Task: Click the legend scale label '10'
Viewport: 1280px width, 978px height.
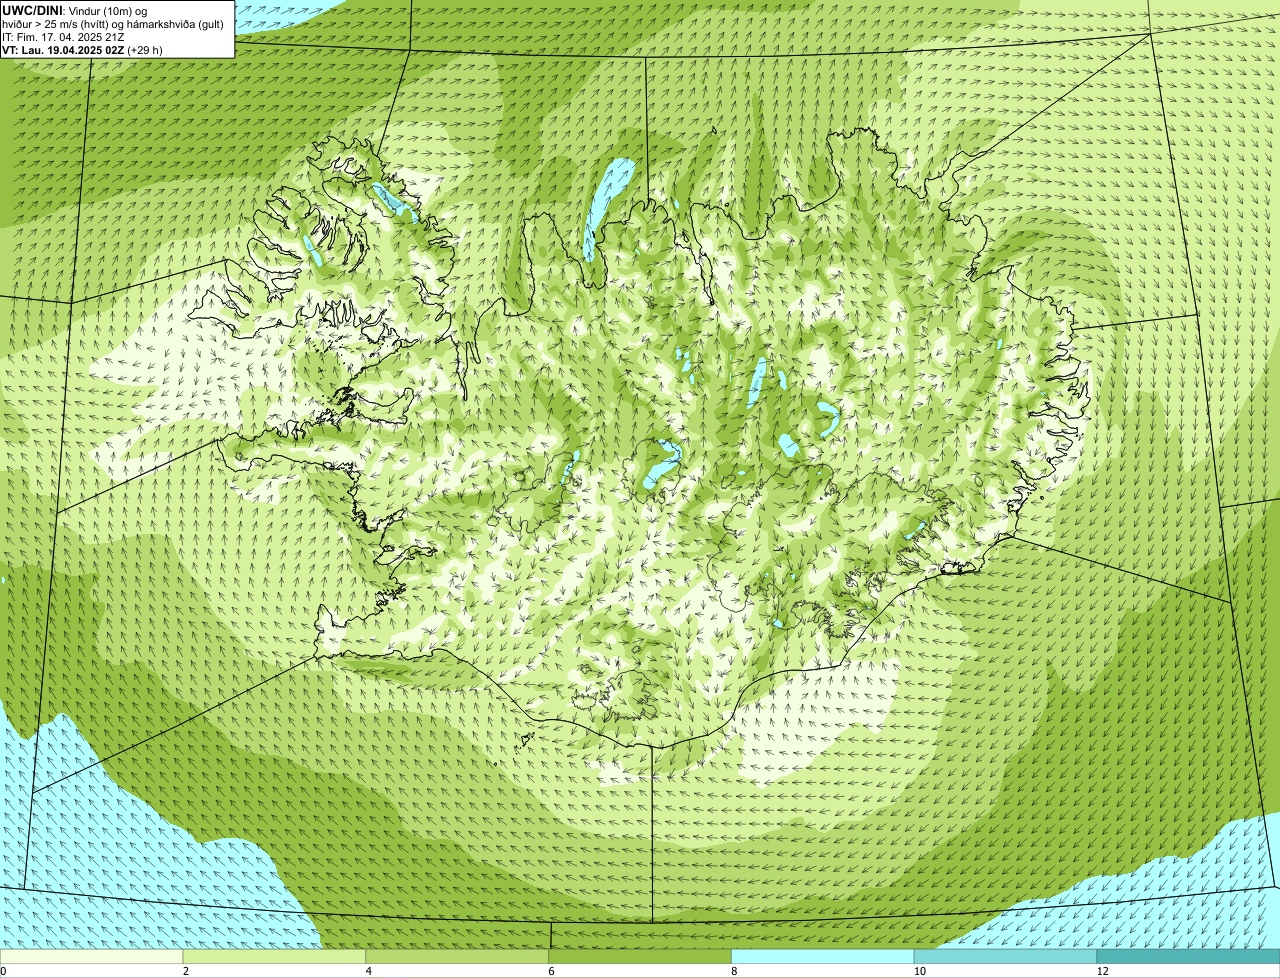Action: [919, 971]
